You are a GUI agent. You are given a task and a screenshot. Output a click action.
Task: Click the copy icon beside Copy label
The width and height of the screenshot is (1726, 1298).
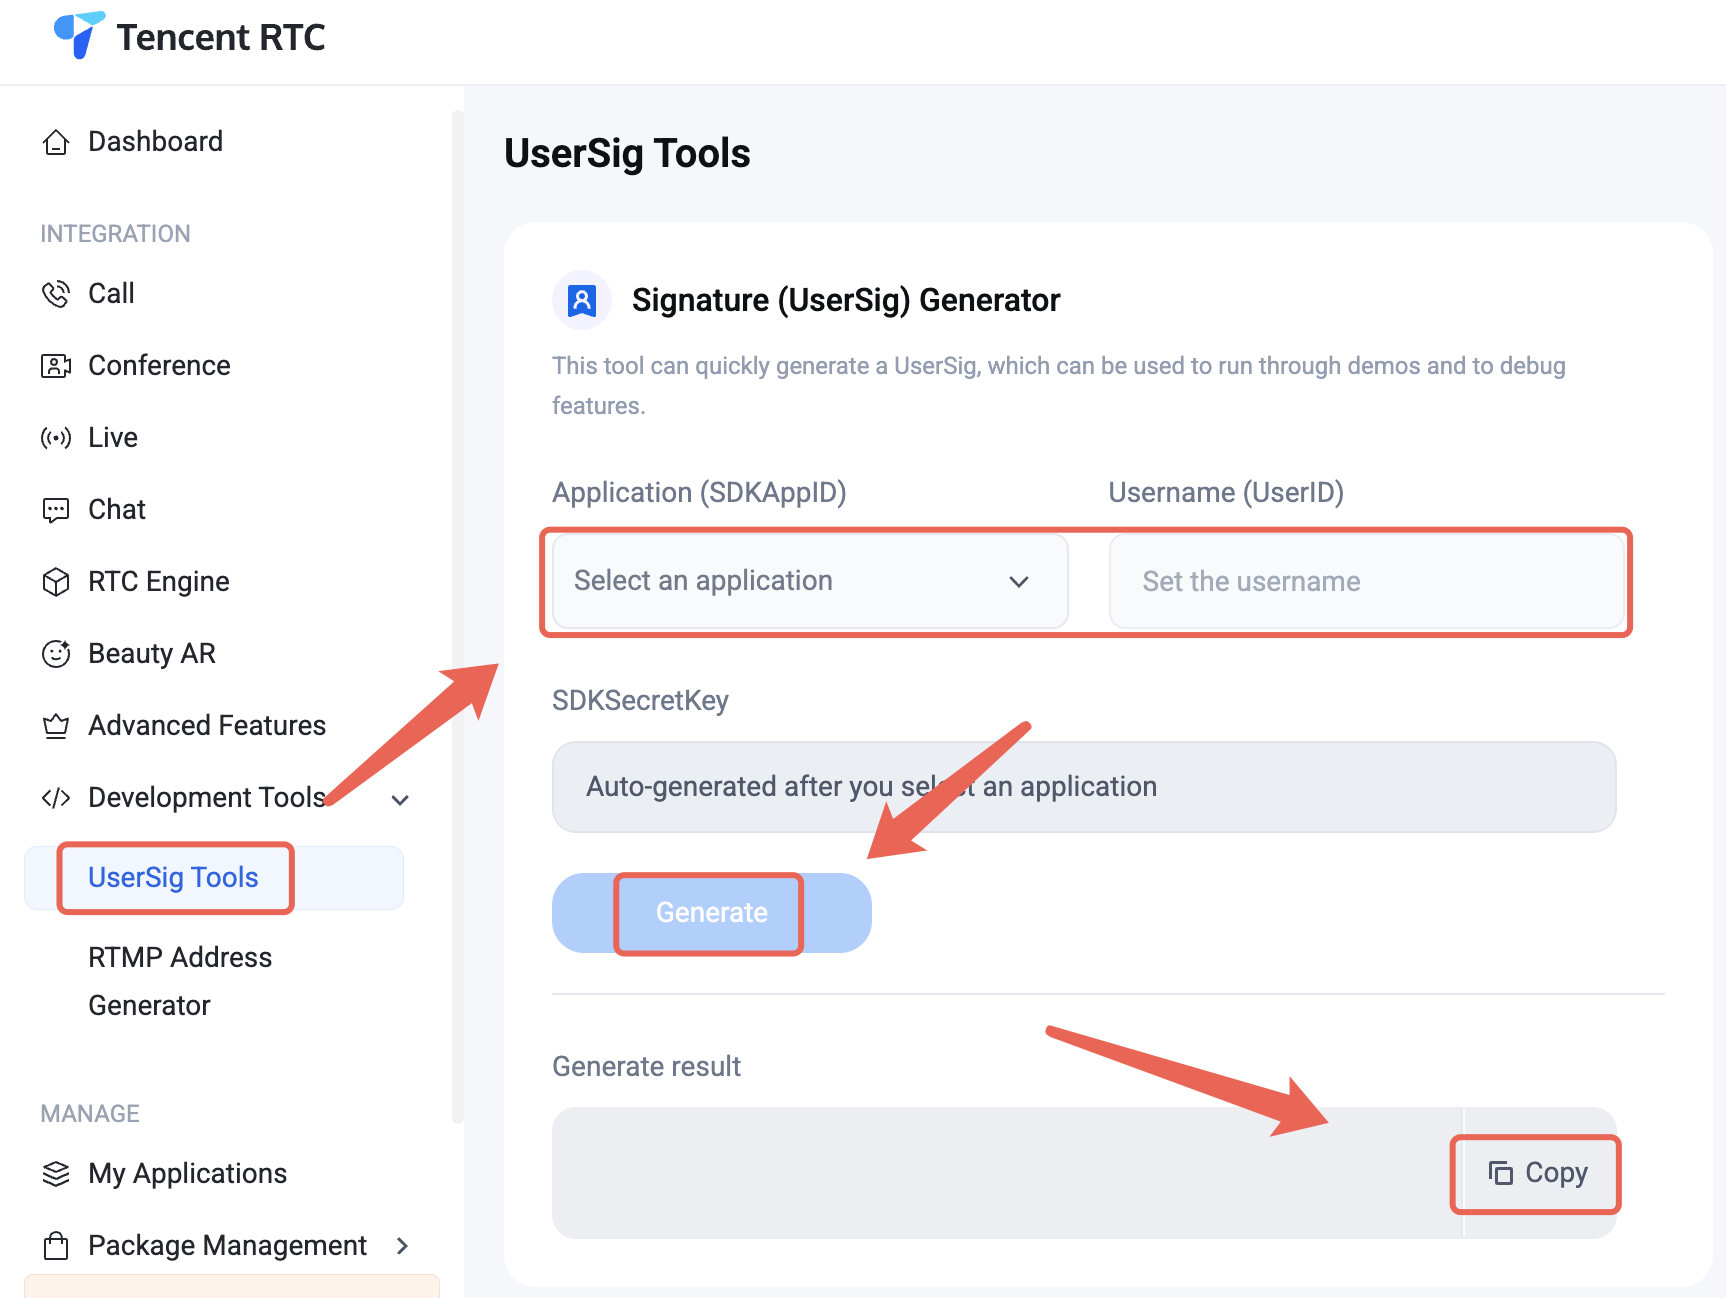(1500, 1172)
